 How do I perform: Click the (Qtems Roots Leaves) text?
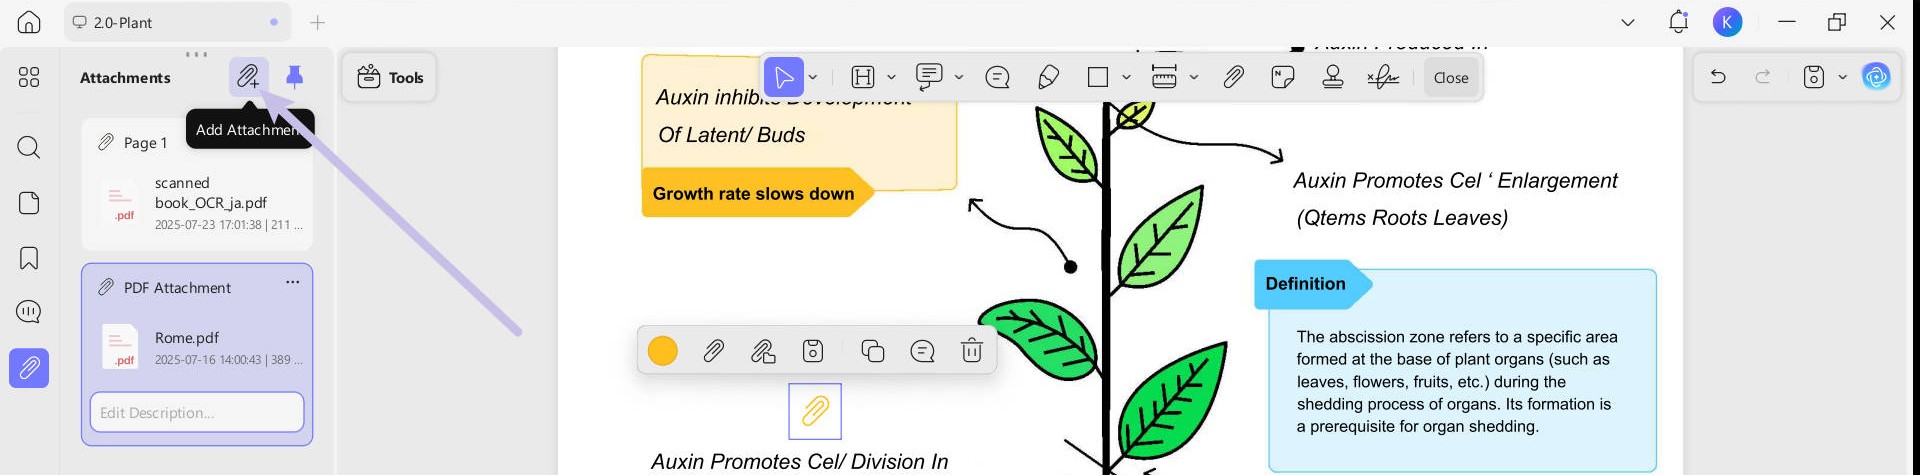coord(1402,218)
